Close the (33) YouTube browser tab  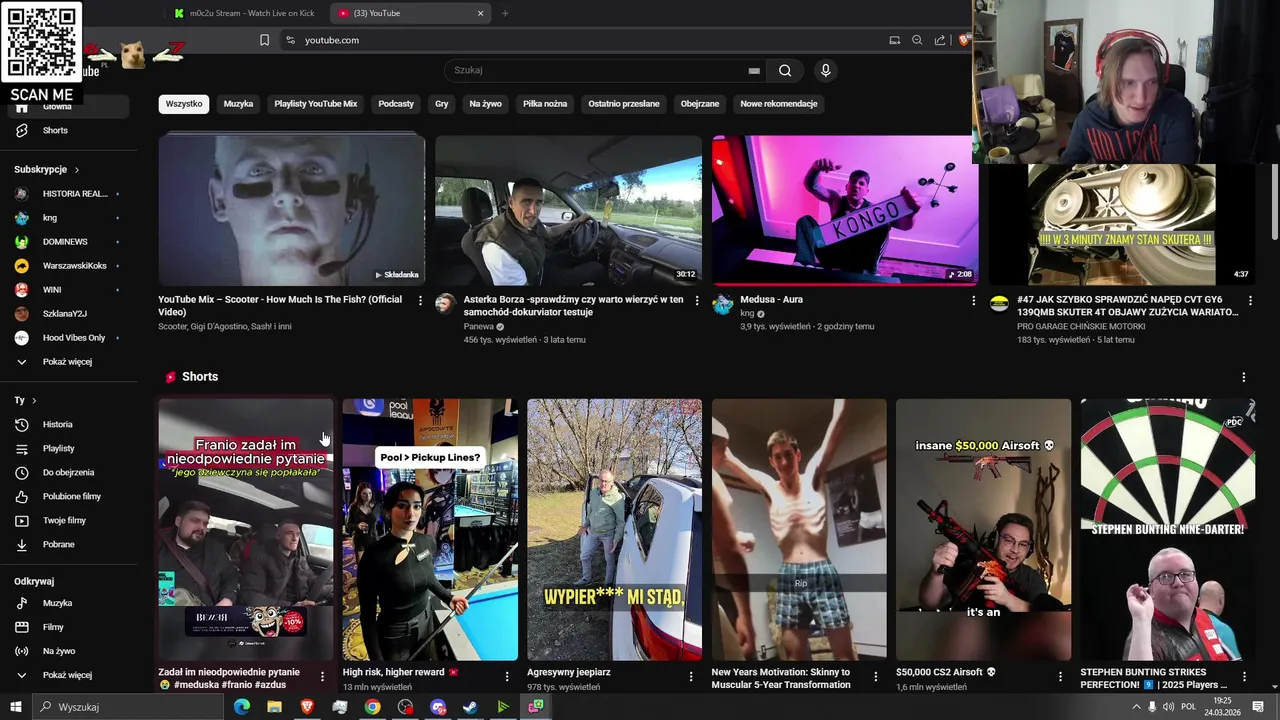(x=480, y=13)
